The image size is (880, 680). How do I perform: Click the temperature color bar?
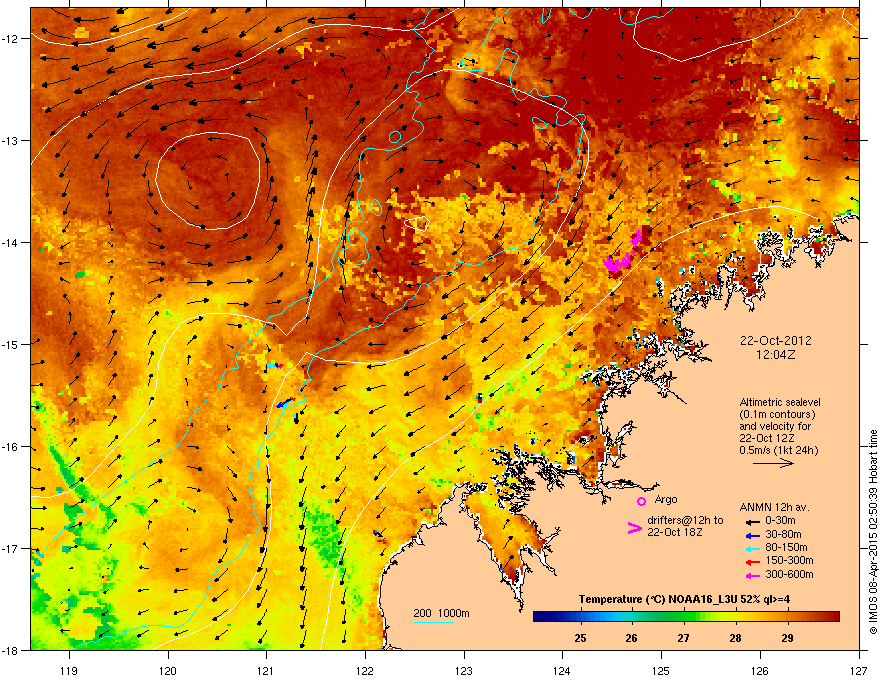pyautogui.click(x=686, y=616)
